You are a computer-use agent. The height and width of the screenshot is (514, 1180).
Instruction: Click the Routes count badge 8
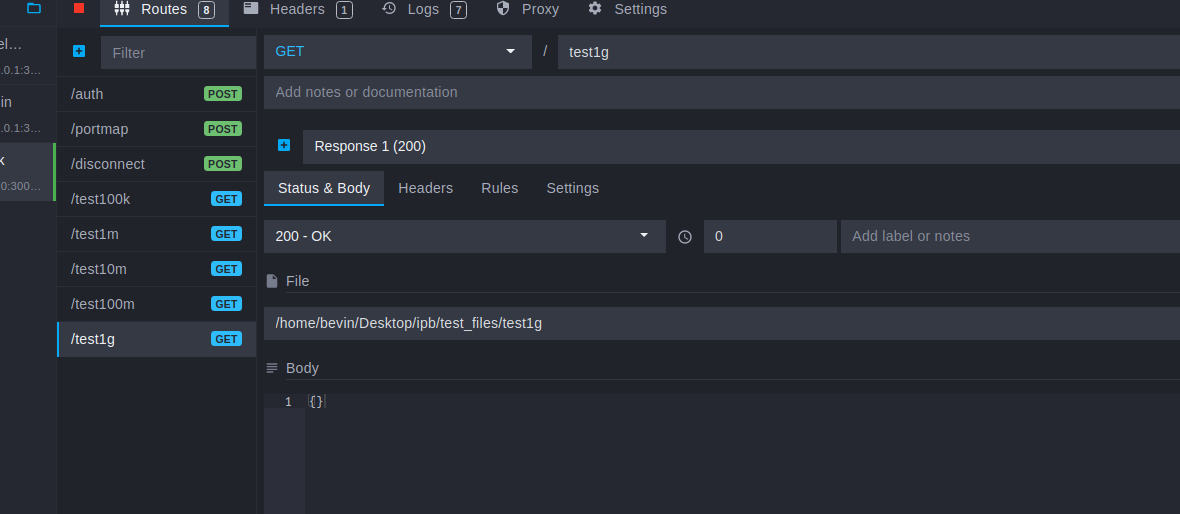206,10
